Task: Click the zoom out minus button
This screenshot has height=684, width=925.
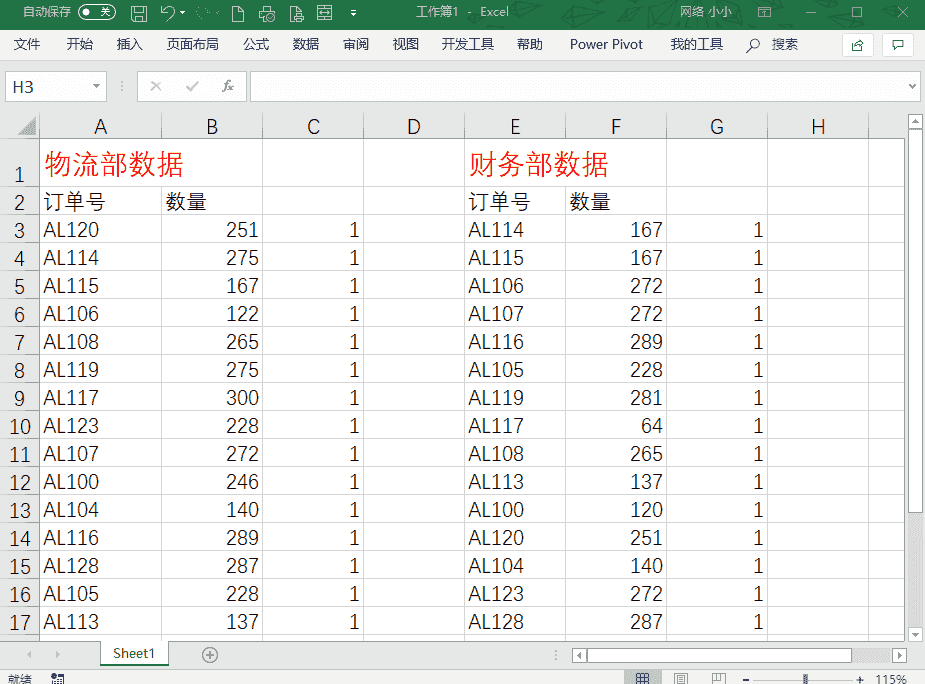Action: pos(746,680)
